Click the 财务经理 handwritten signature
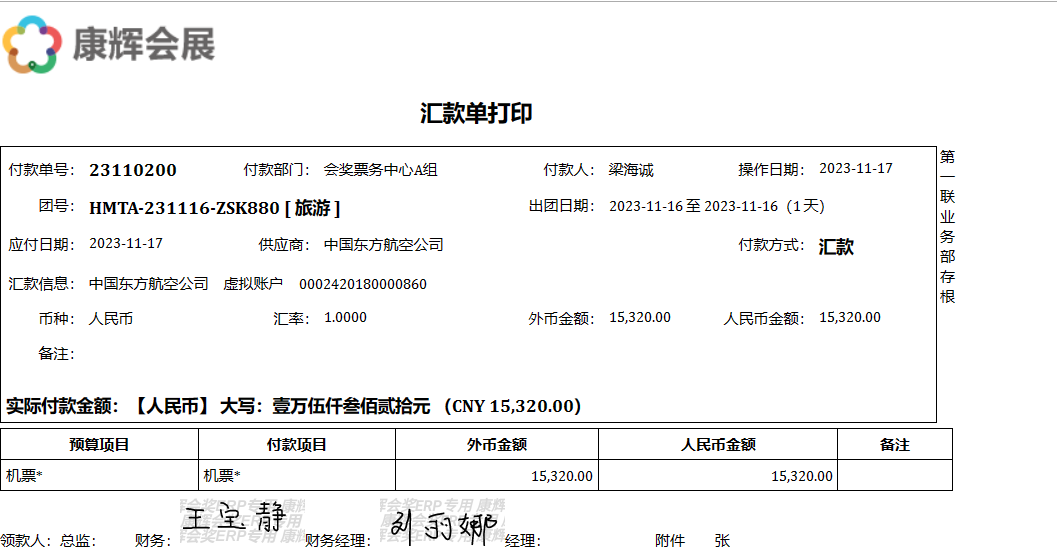Viewport: 1057px width, 557px height. click(440, 525)
